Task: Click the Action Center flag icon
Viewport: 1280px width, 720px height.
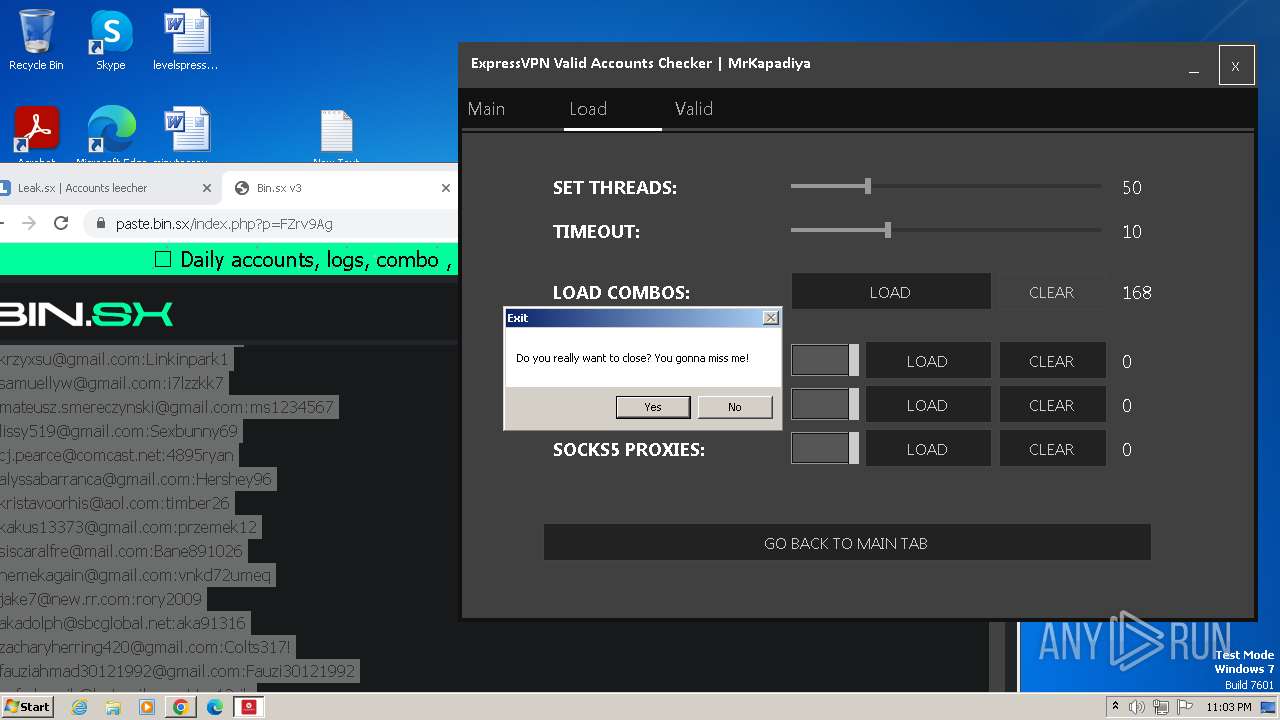Action: (x=1183, y=707)
